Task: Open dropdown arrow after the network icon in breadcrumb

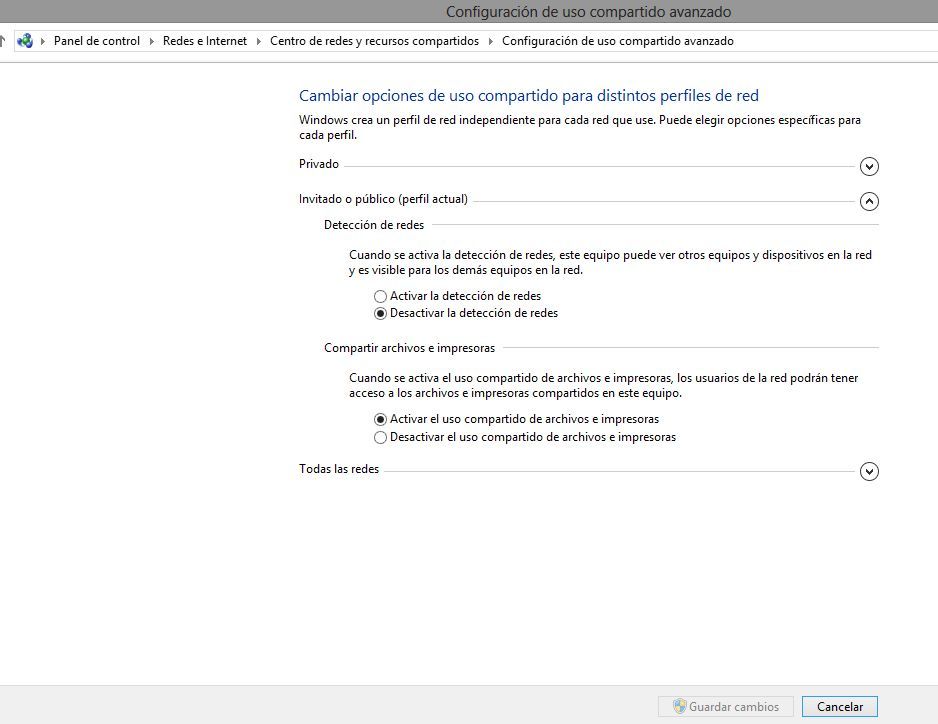Action: coord(42,41)
